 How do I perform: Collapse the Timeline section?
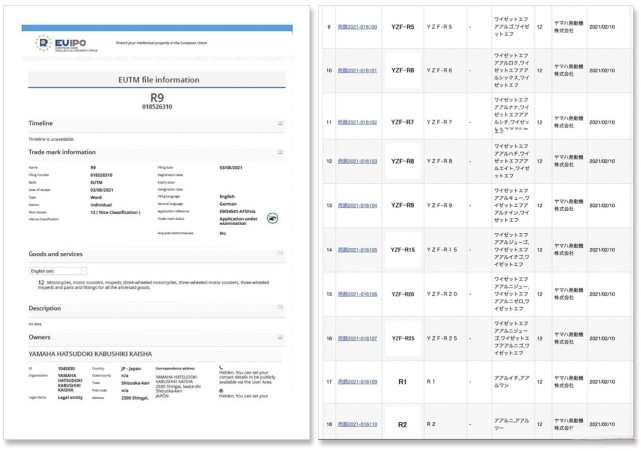pyautogui.click(x=280, y=124)
